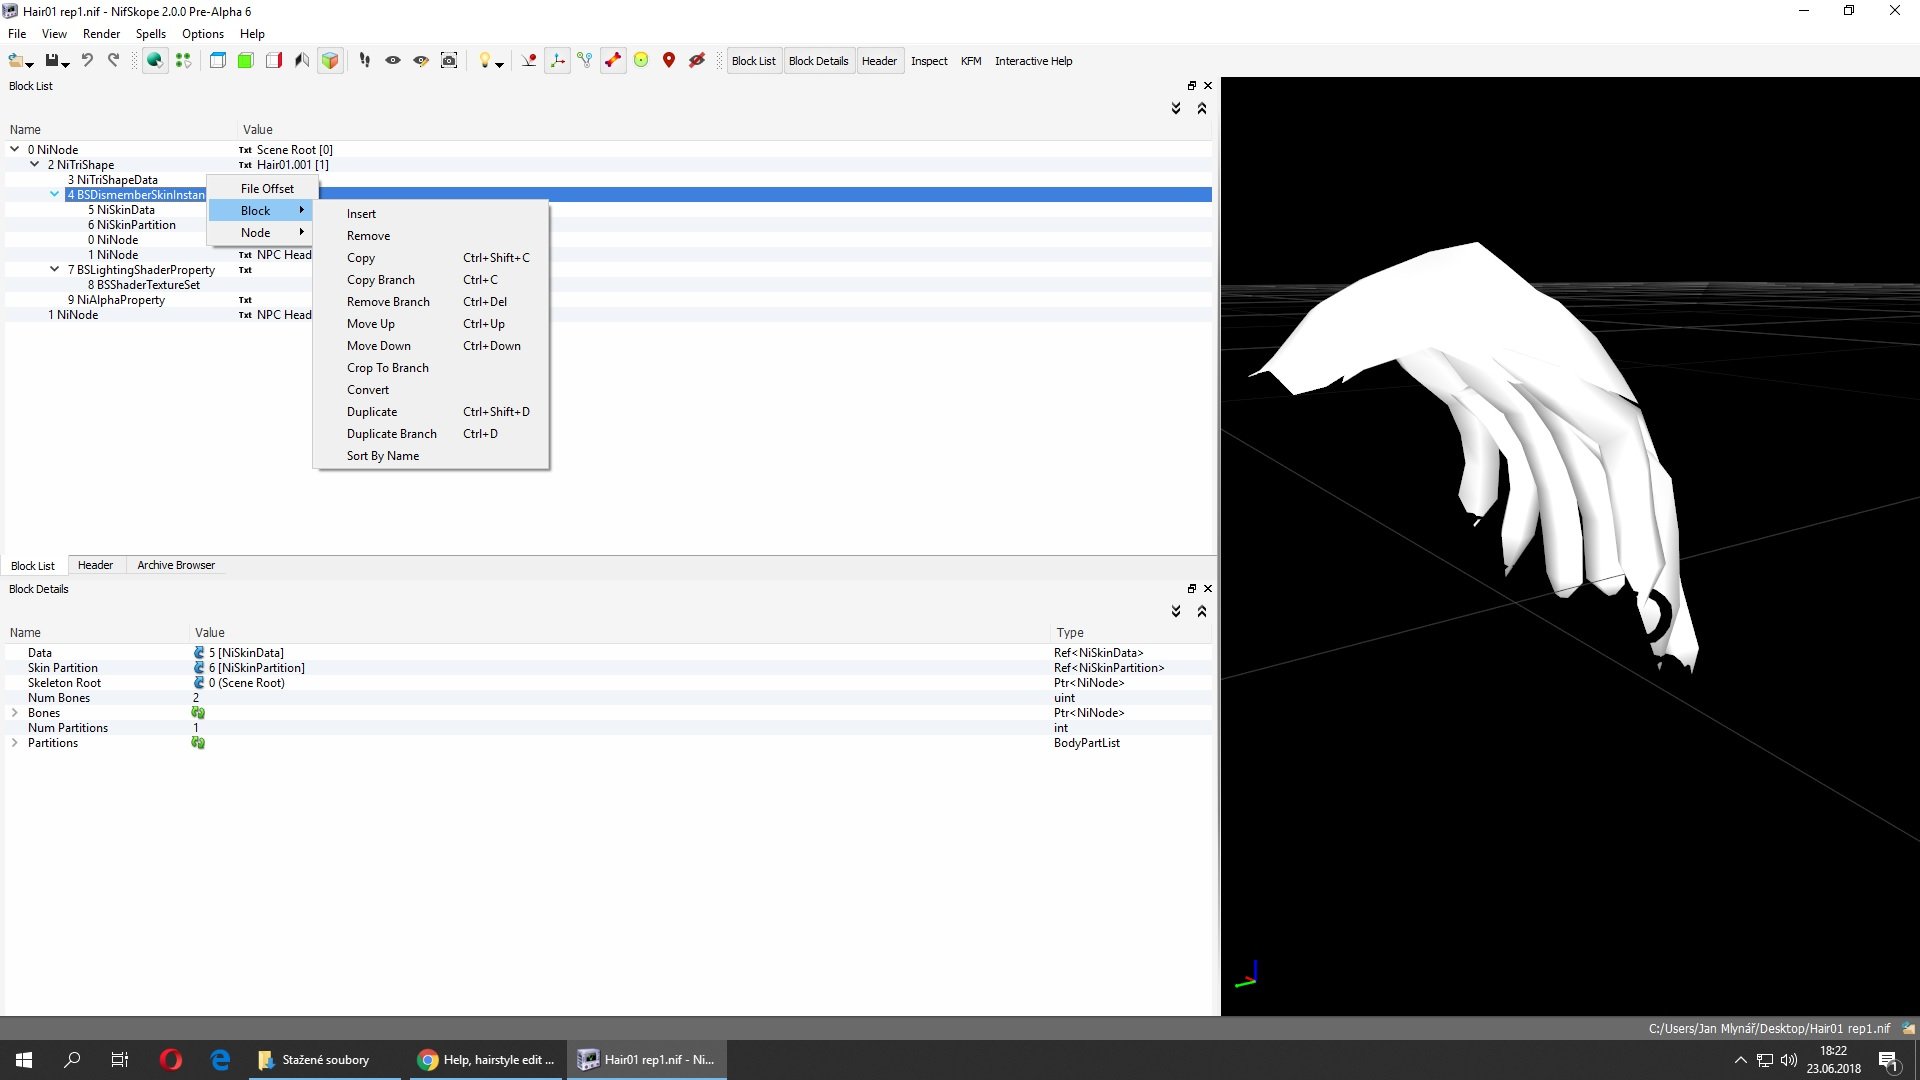Image resolution: width=1920 pixels, height=1080 pixels.
Task: Click the Block Details toolbar button
Action: (818, 61)
